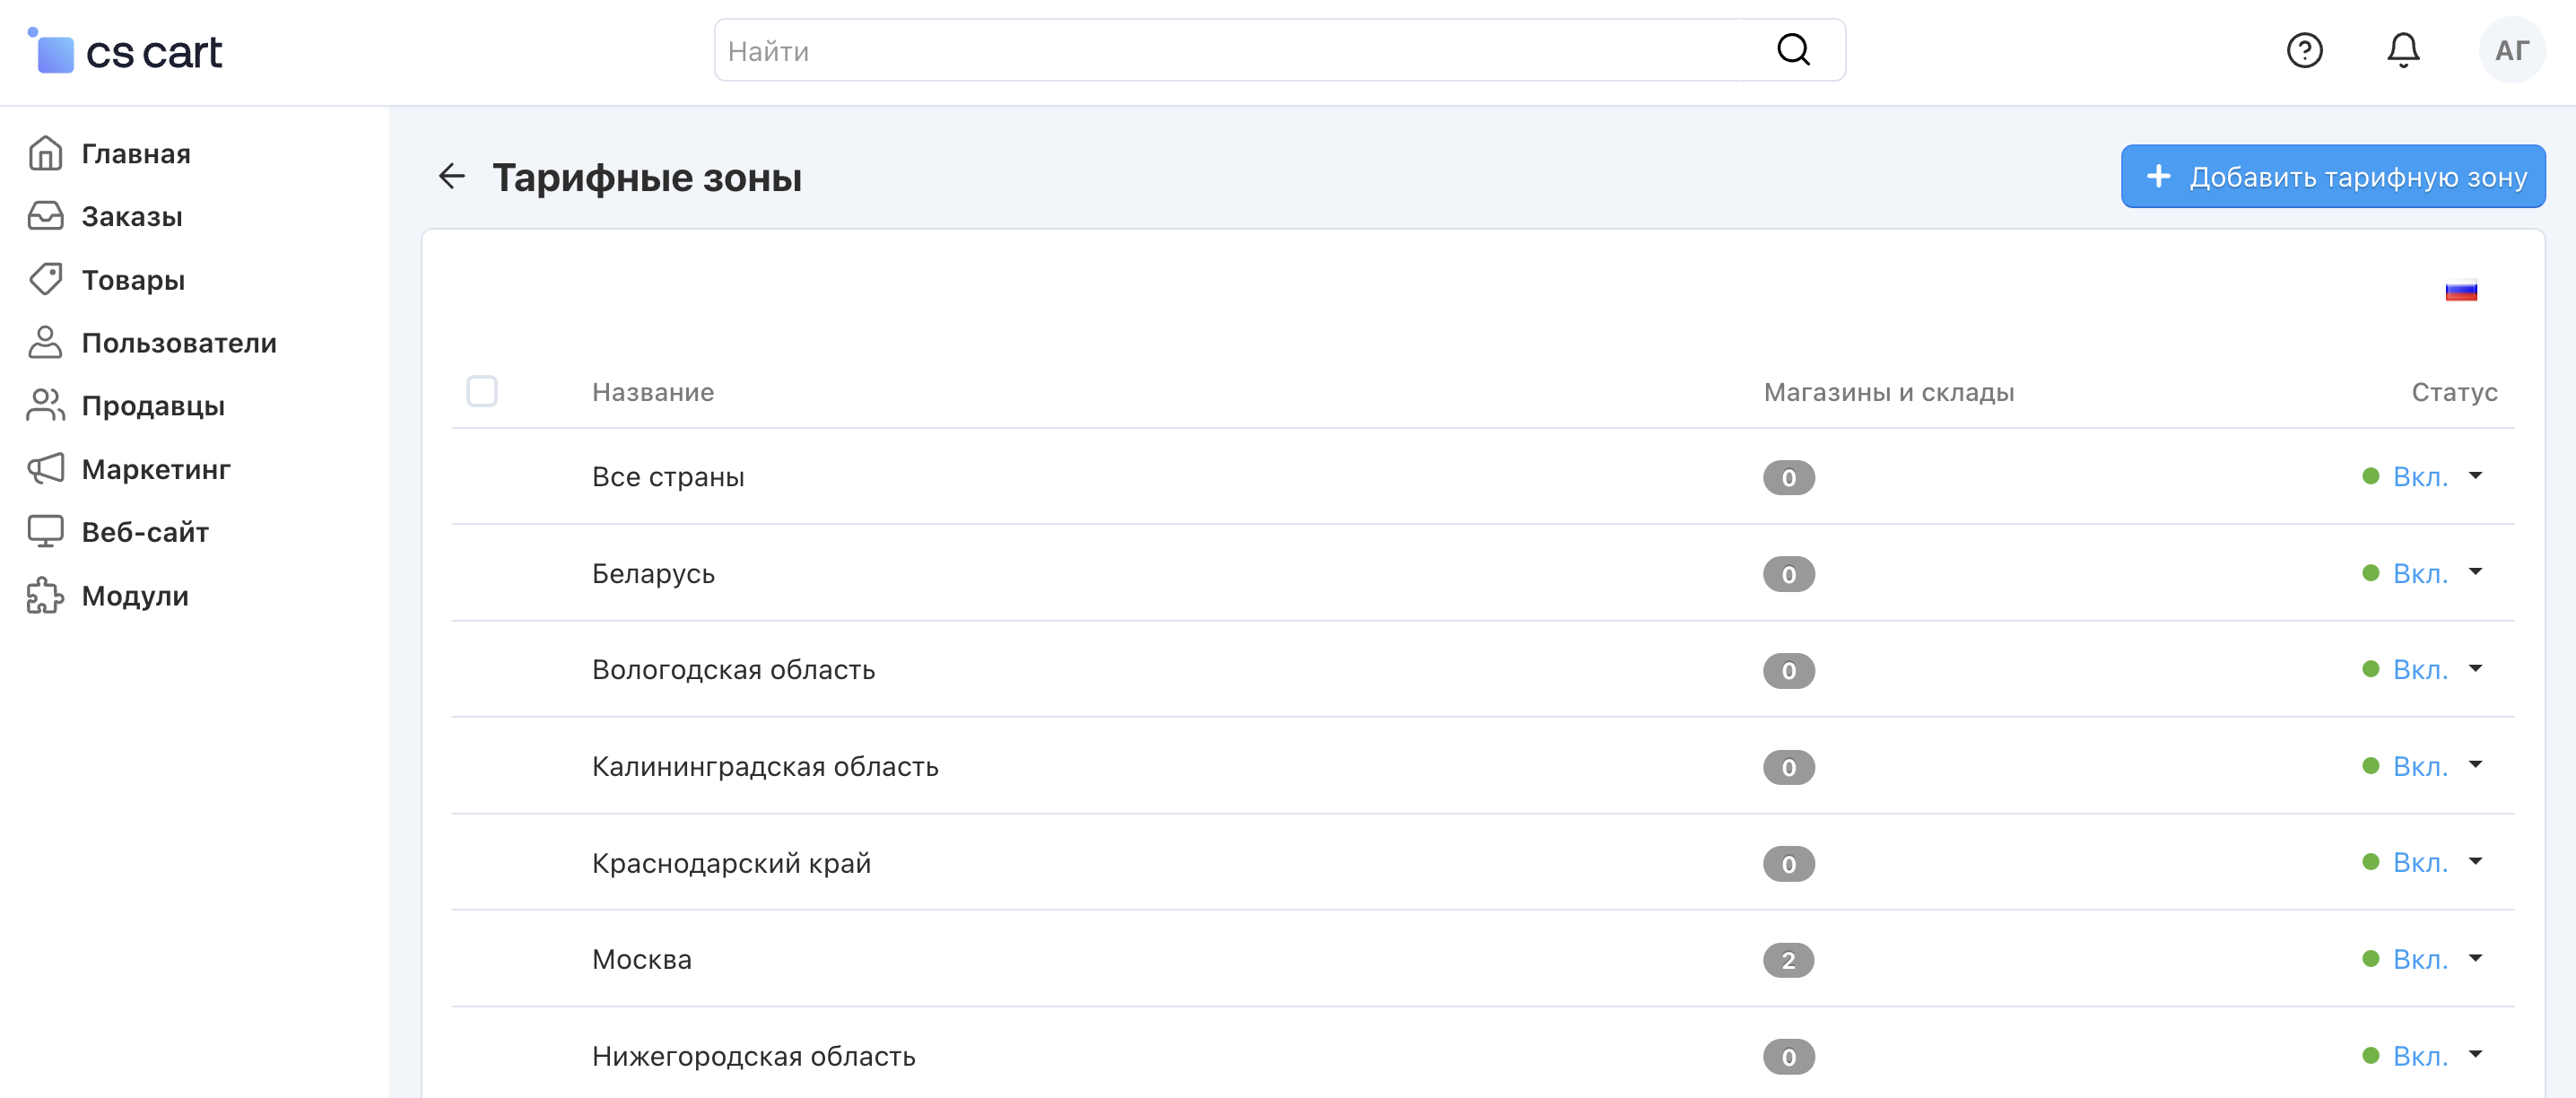Tick the select-all checkbox in table header
This screenshot has width=2576, height=1098.
click(482, 391)
